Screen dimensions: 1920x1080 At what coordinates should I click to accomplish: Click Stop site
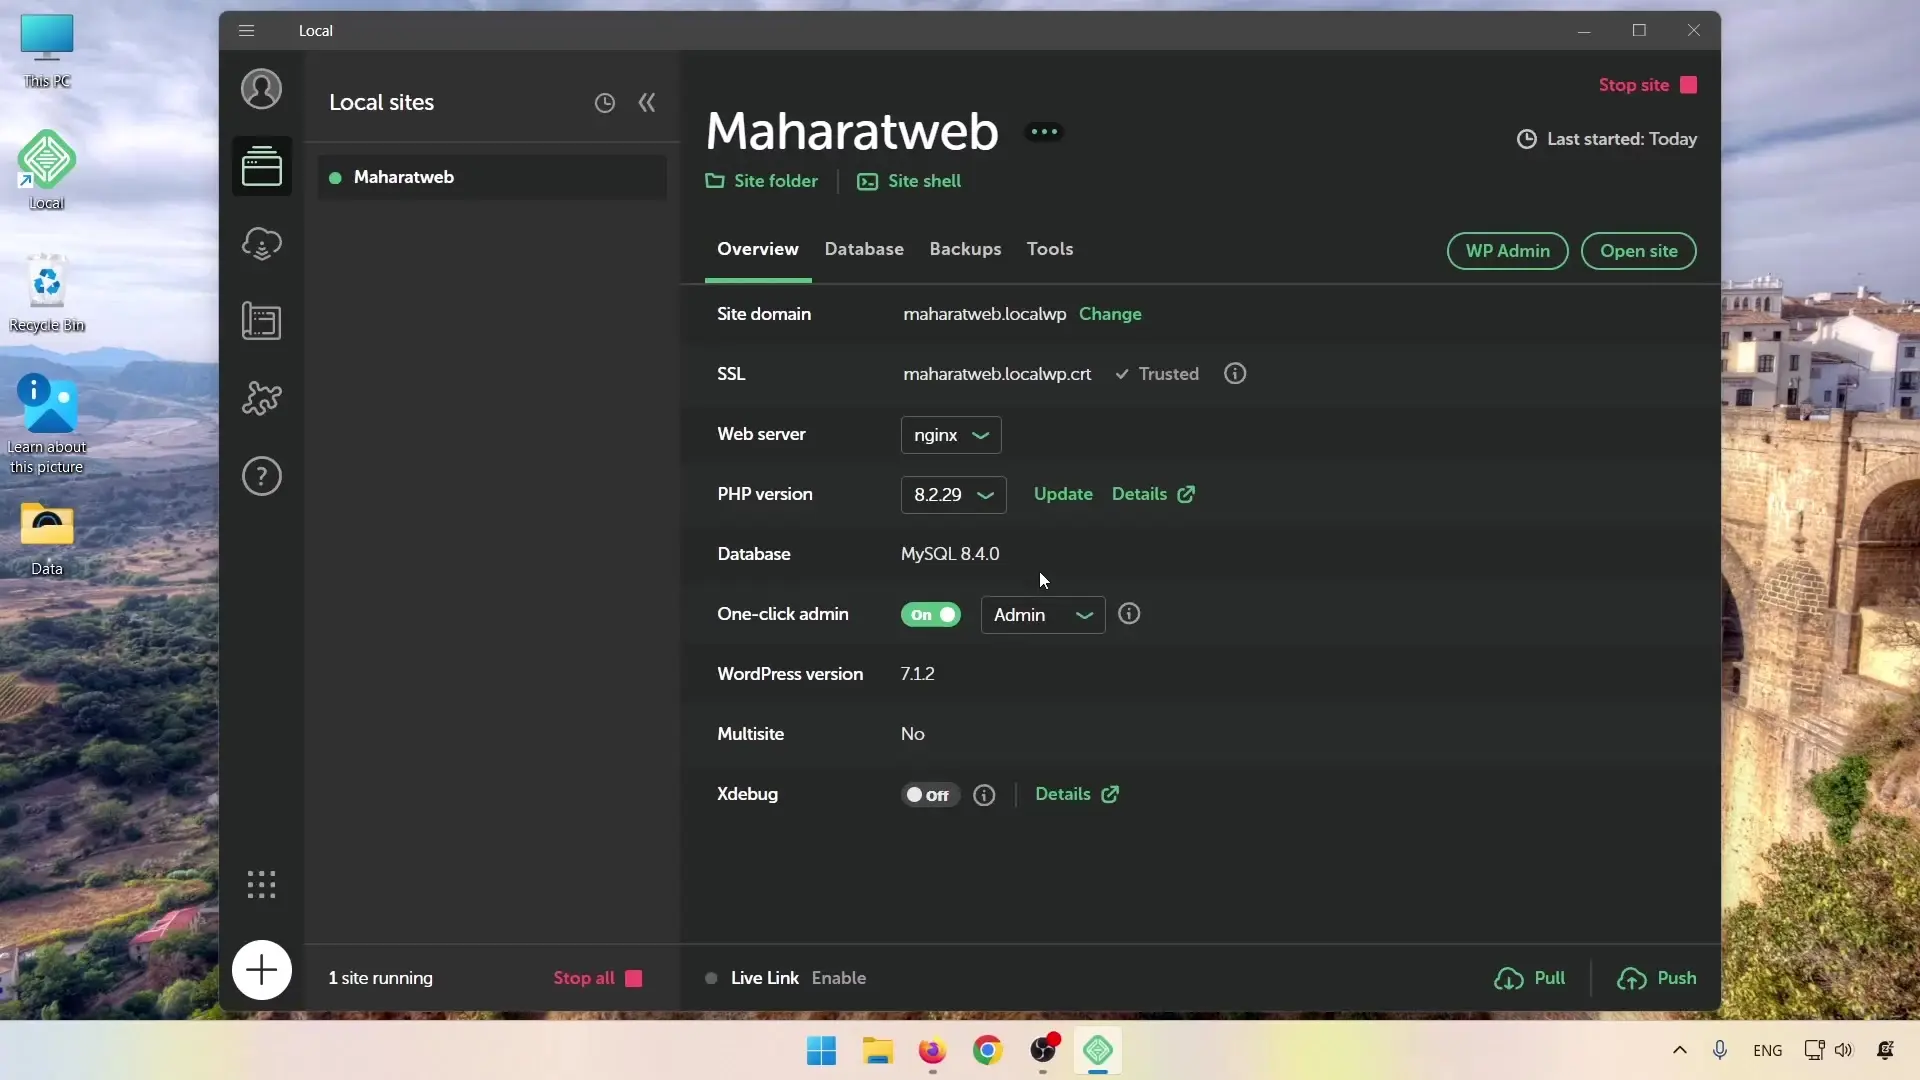pos(1648,85)
